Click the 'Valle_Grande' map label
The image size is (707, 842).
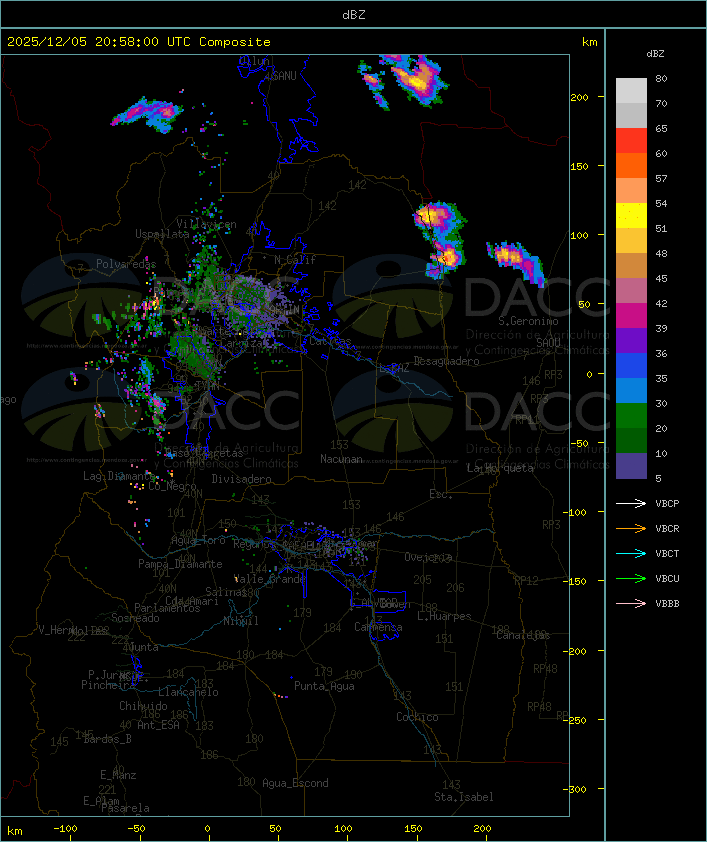point(270,579)
